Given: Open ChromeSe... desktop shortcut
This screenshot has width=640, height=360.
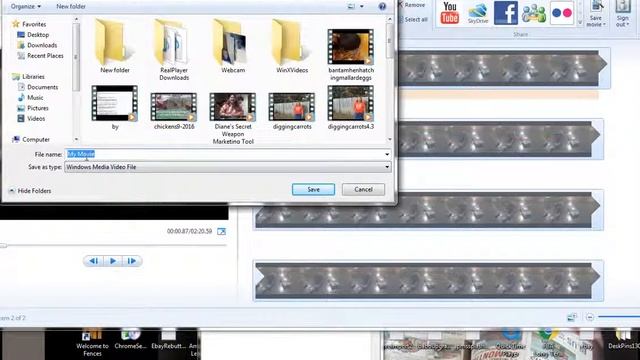Looking at the screenshot, I should click(x=130, y=340).
